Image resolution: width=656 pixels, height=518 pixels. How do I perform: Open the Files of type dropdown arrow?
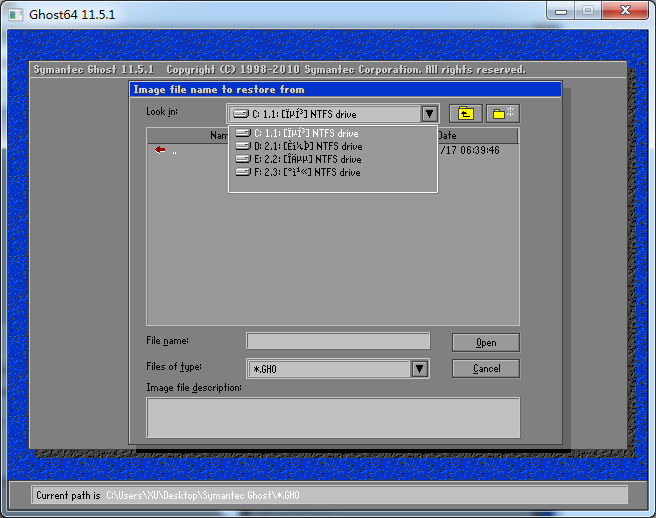tap(420, 369)
